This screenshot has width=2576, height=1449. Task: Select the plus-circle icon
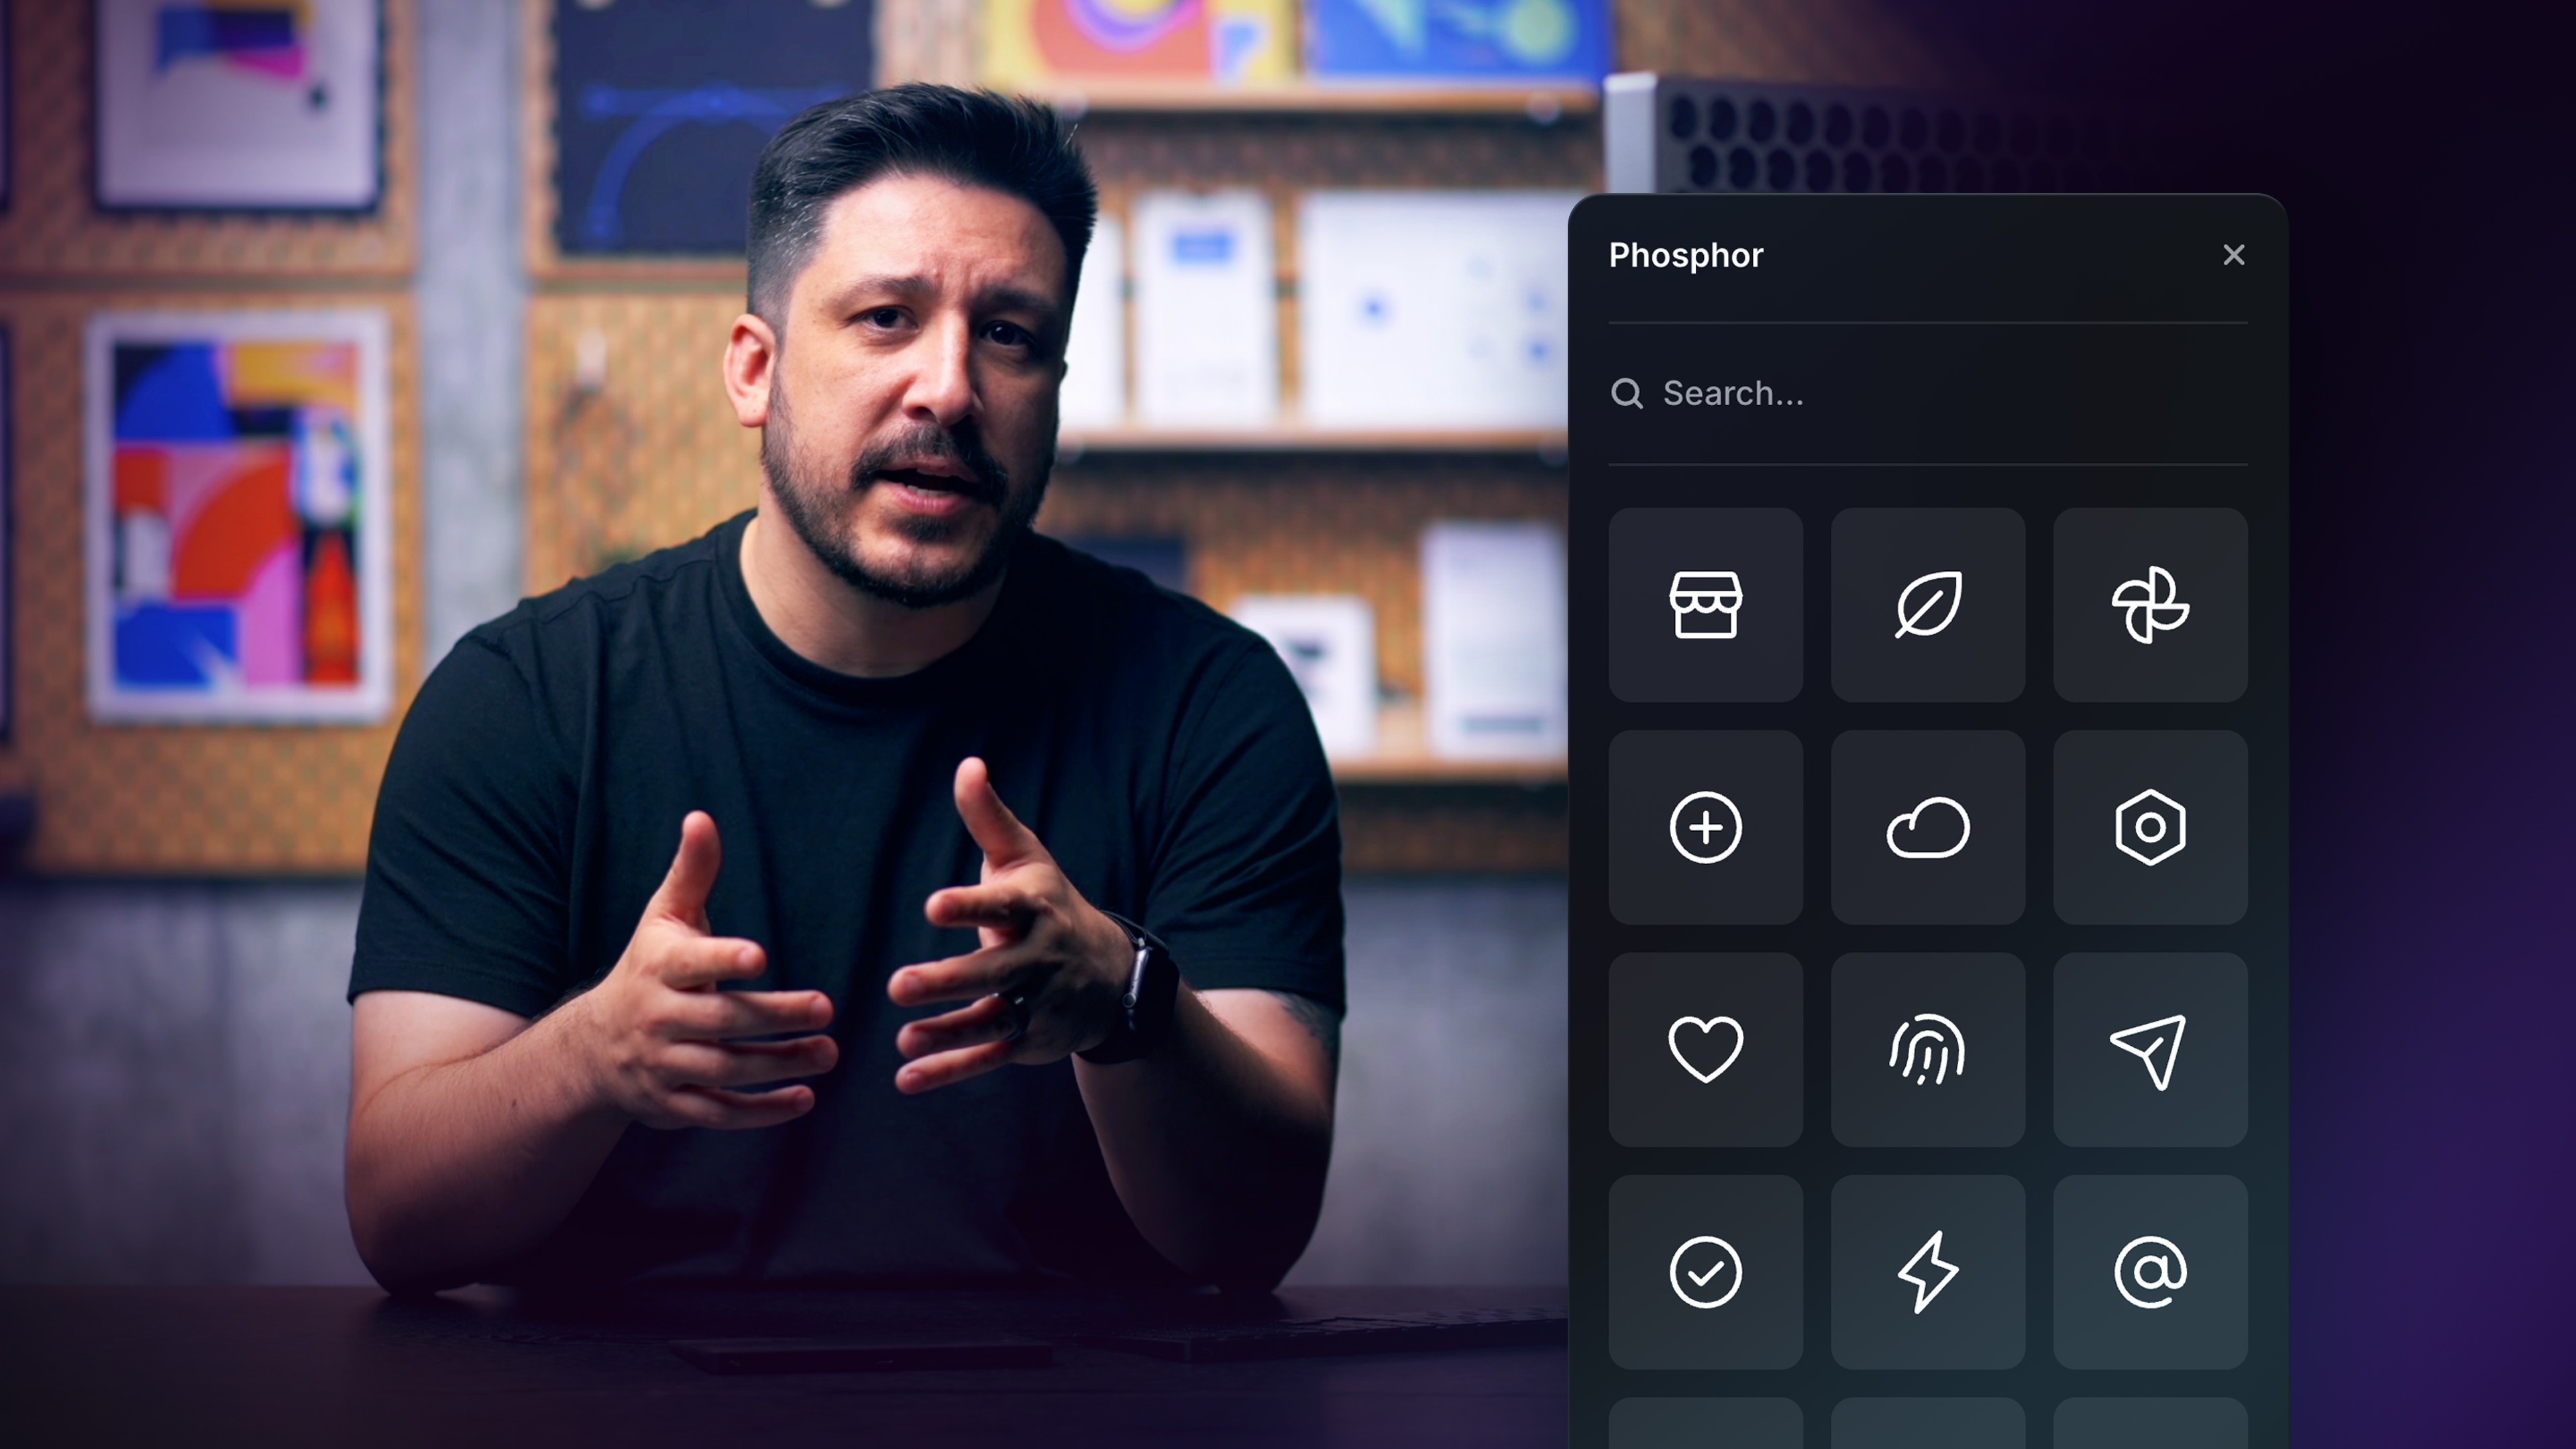1705,827
